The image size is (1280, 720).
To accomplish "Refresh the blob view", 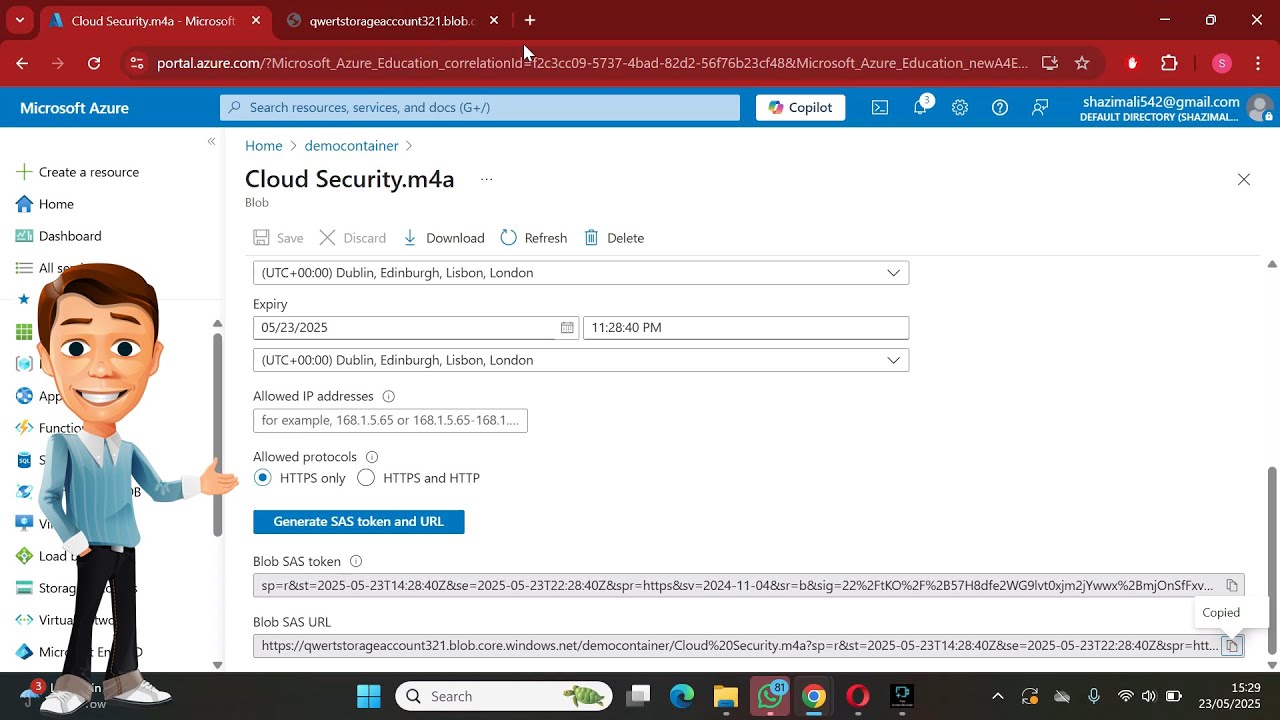I will 534,238.
